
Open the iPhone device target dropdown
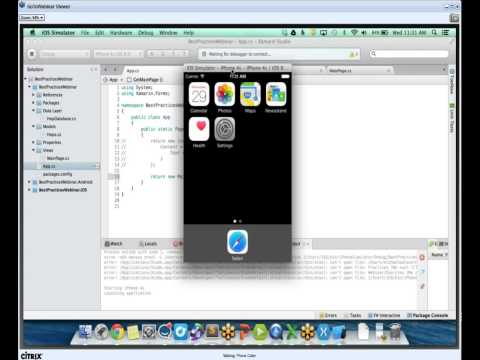coord(119,54)
